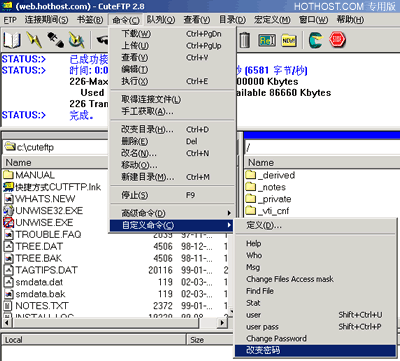Choose Who custom command
This screenshot has width=400, height=361.
coord(315,255)
